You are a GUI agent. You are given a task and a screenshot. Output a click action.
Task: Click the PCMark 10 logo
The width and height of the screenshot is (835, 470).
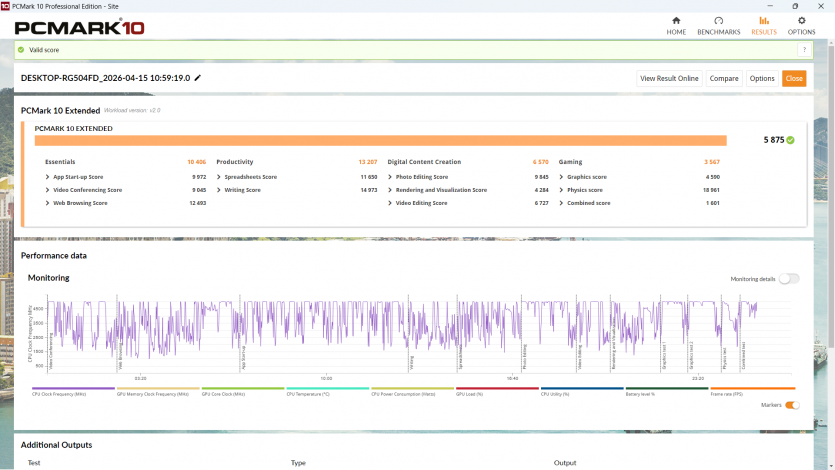80,27
